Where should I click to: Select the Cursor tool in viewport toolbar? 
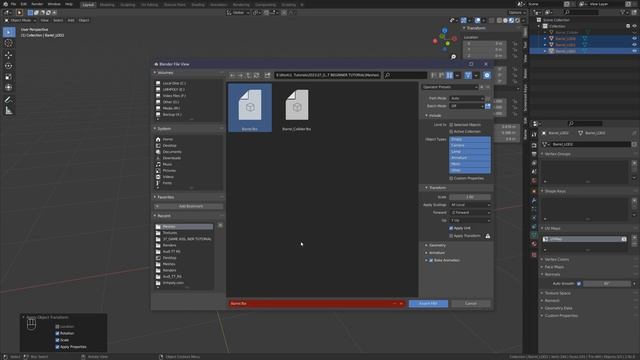(9, 43)
